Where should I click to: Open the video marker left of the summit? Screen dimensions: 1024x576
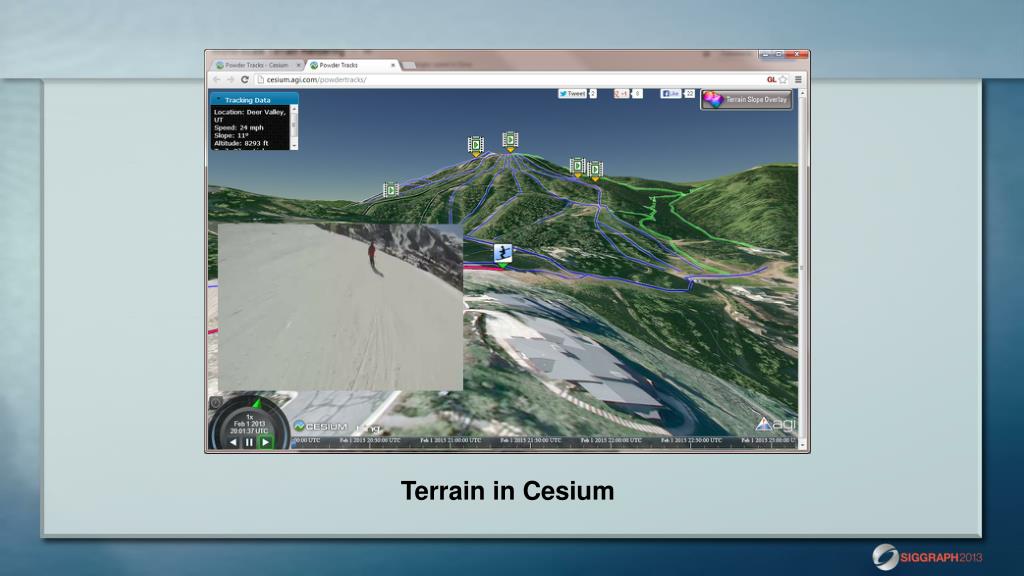point(475,146)
